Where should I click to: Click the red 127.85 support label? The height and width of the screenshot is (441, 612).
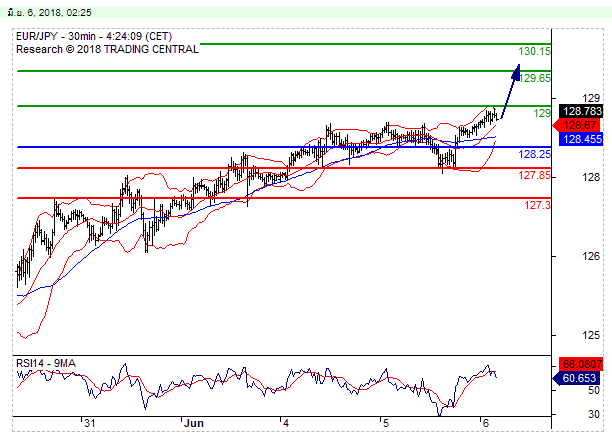pyautogui.click(x=534, y=175)
